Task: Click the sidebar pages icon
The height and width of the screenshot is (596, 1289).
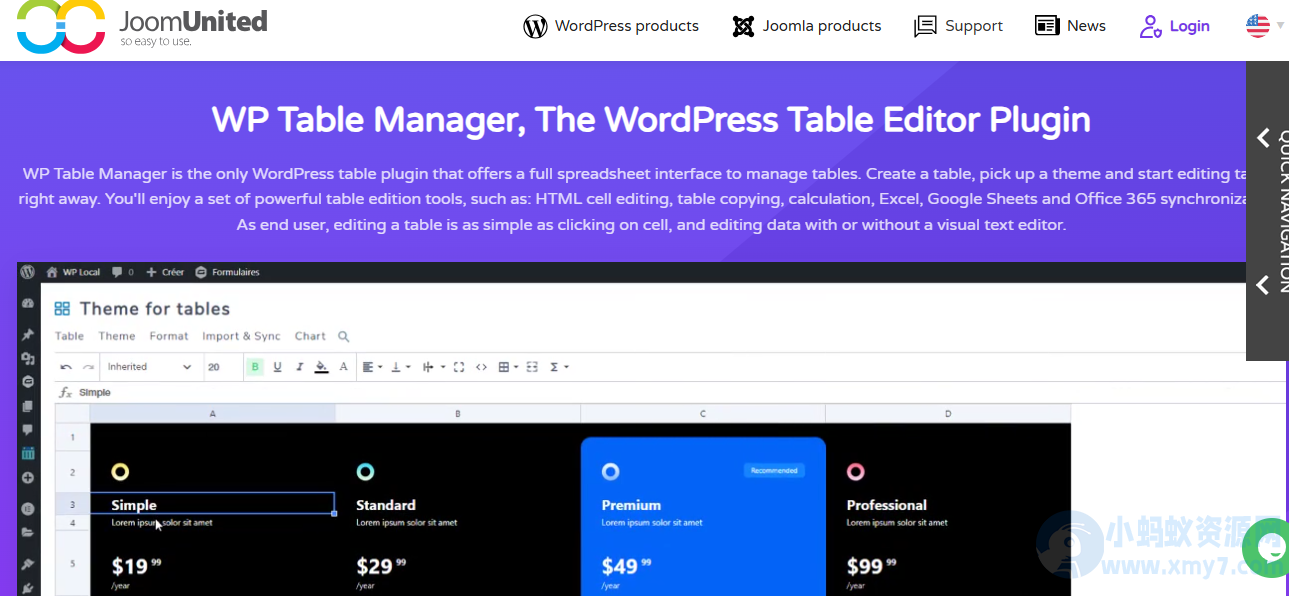Action: pyautogui.click(x=28, y=406)
